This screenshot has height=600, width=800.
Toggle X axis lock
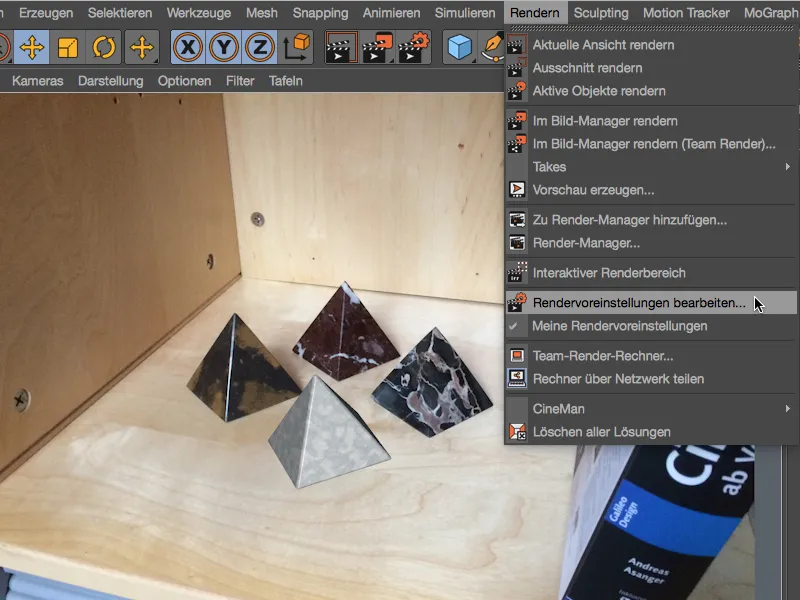point(188,47)
